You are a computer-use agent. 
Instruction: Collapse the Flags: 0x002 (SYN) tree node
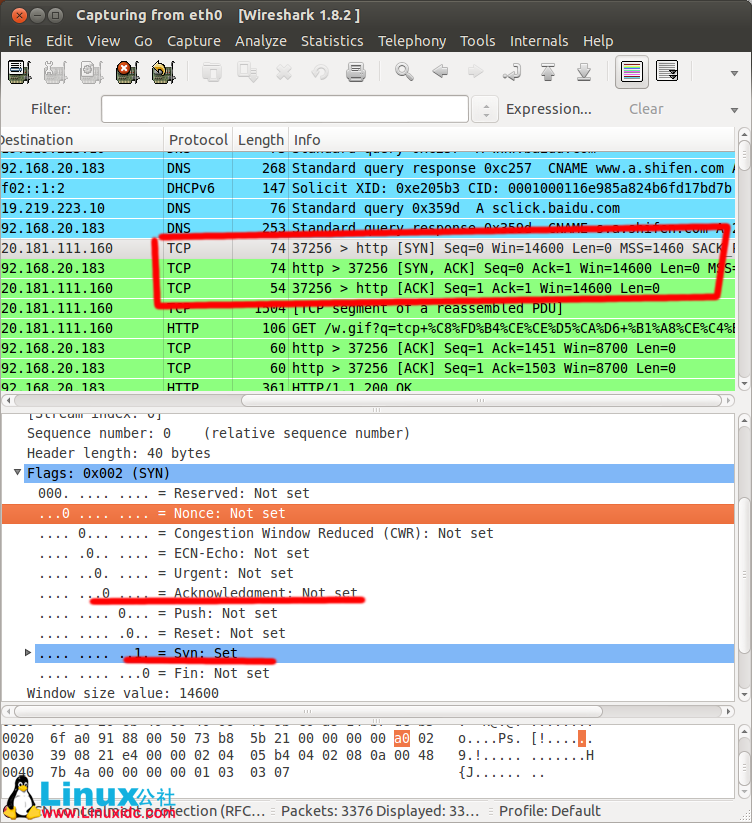tap(17, 472)
